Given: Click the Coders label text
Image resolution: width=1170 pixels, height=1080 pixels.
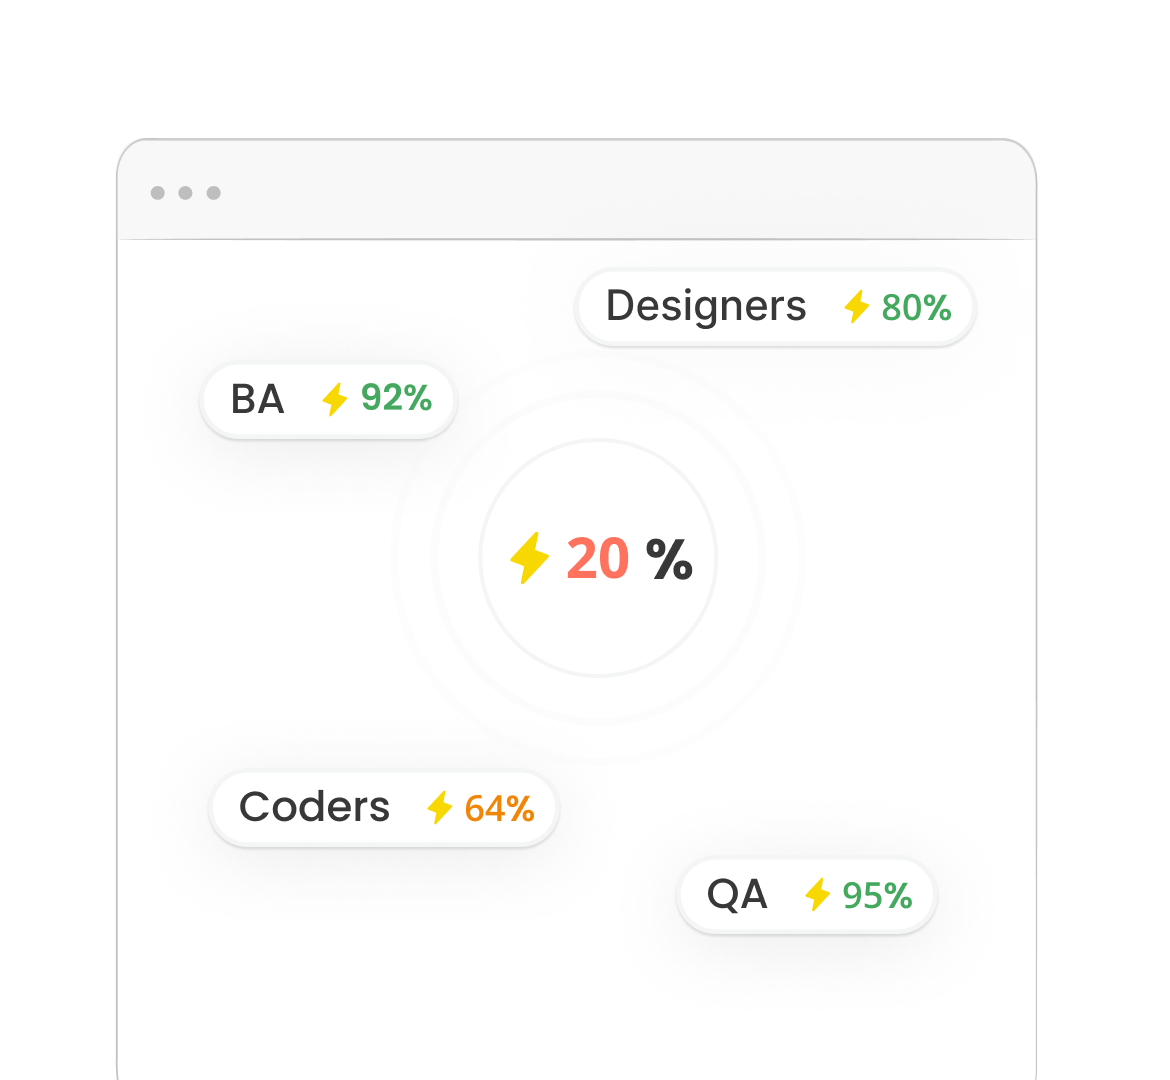Looking at the screenshot, I should (x=314, y=807).
